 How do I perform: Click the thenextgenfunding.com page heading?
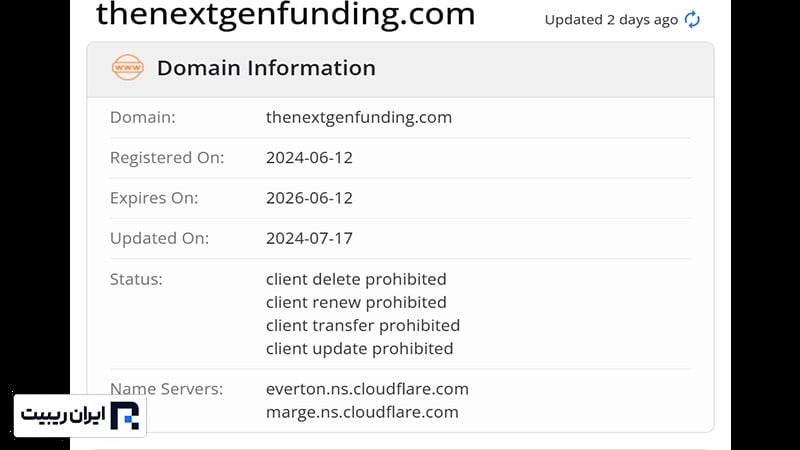point(285,15)
